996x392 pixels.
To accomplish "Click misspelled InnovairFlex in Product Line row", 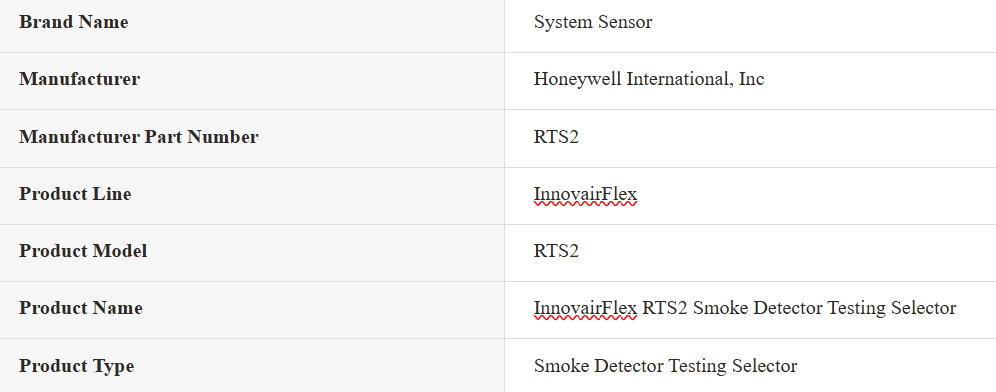I will point(585,194).
